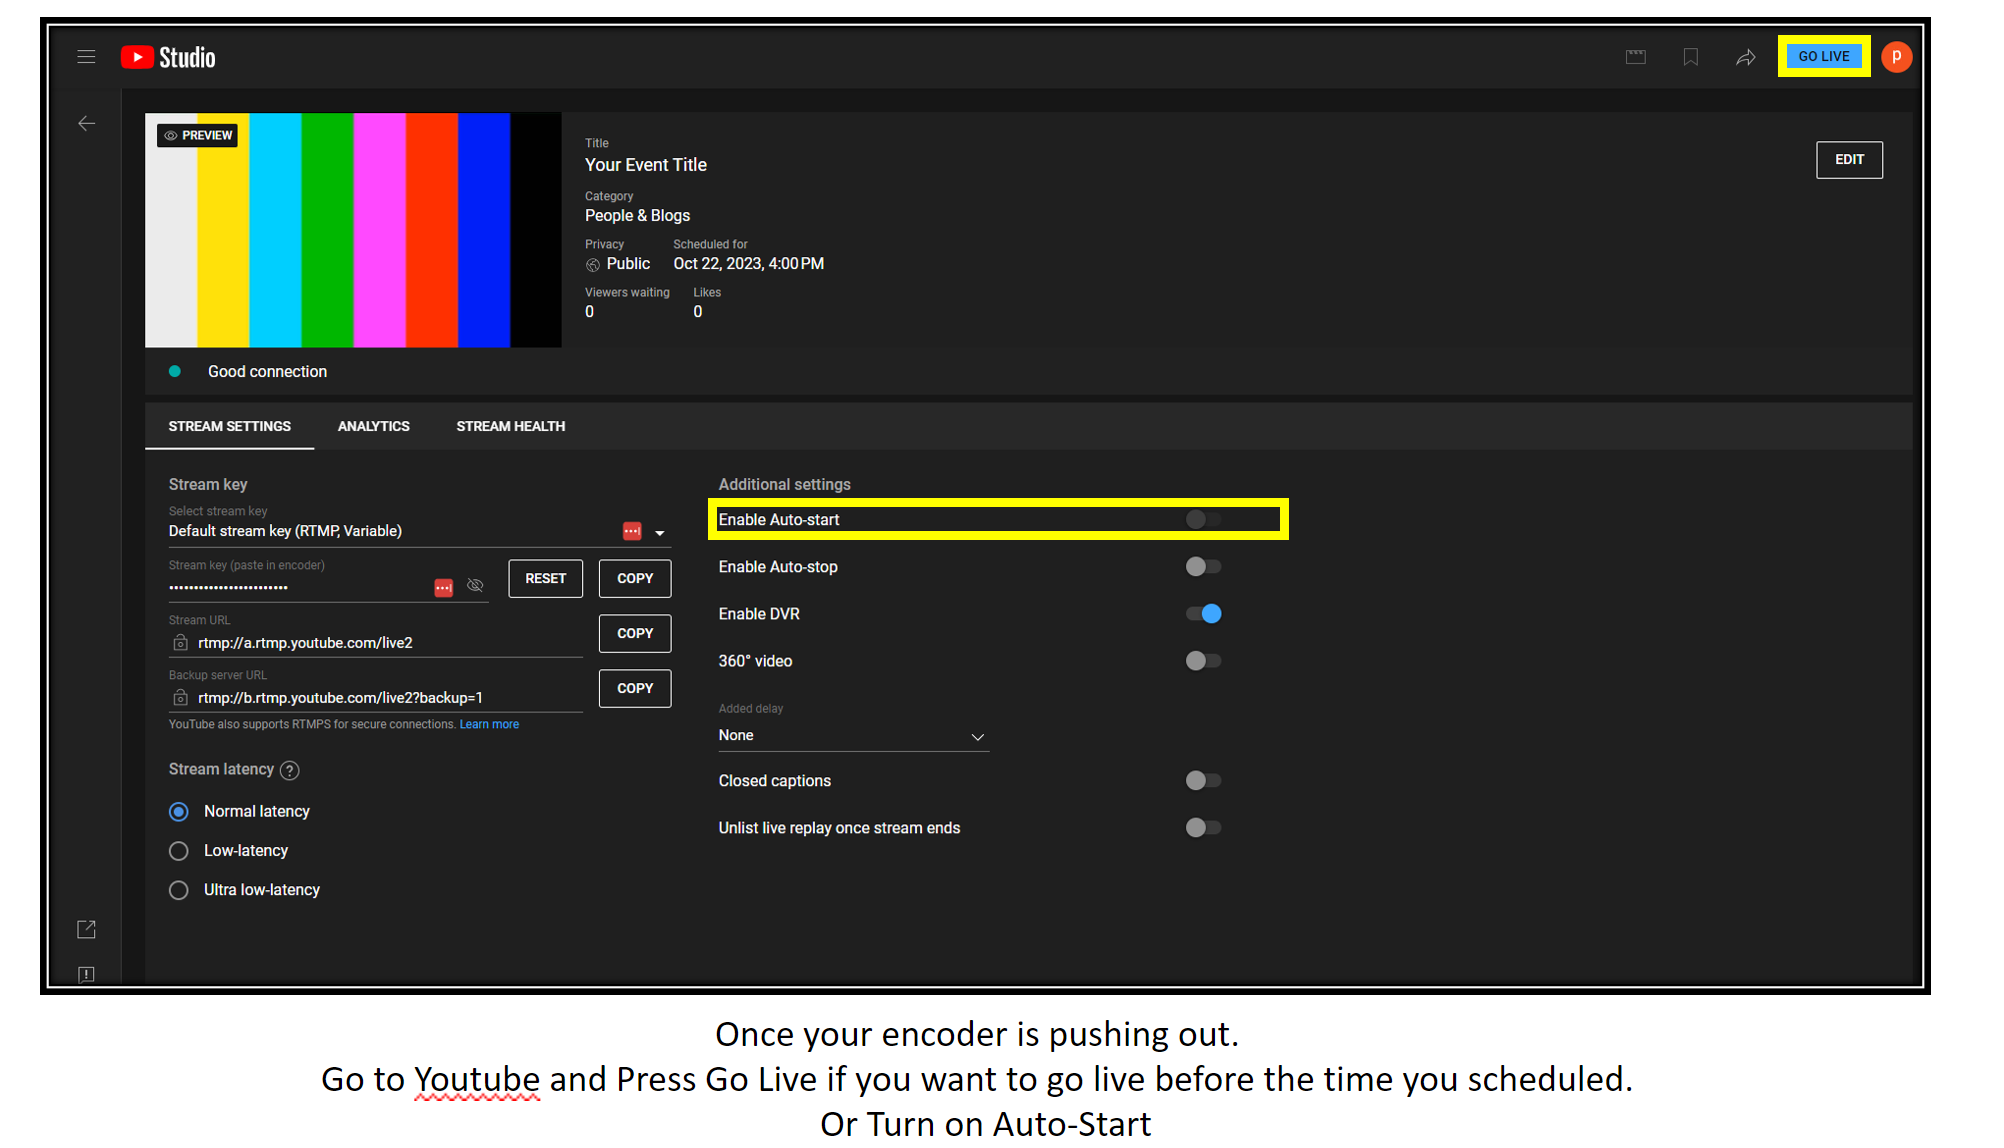Image resolution: width=2004 pixels, height=1148 pixels.
Task: Toggle Enable Auto-stop switch
Action: [1203, 567]
